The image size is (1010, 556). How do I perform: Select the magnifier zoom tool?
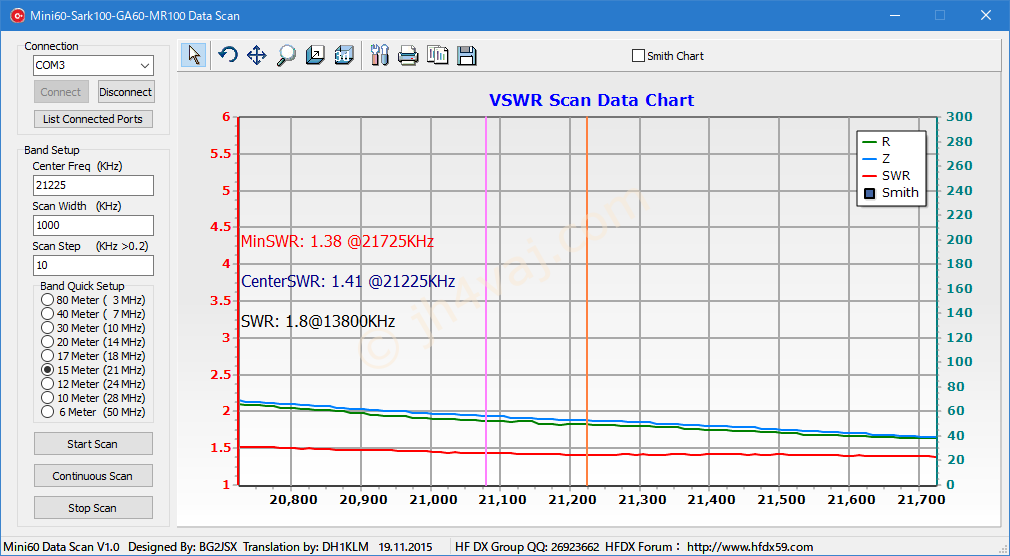286,55
